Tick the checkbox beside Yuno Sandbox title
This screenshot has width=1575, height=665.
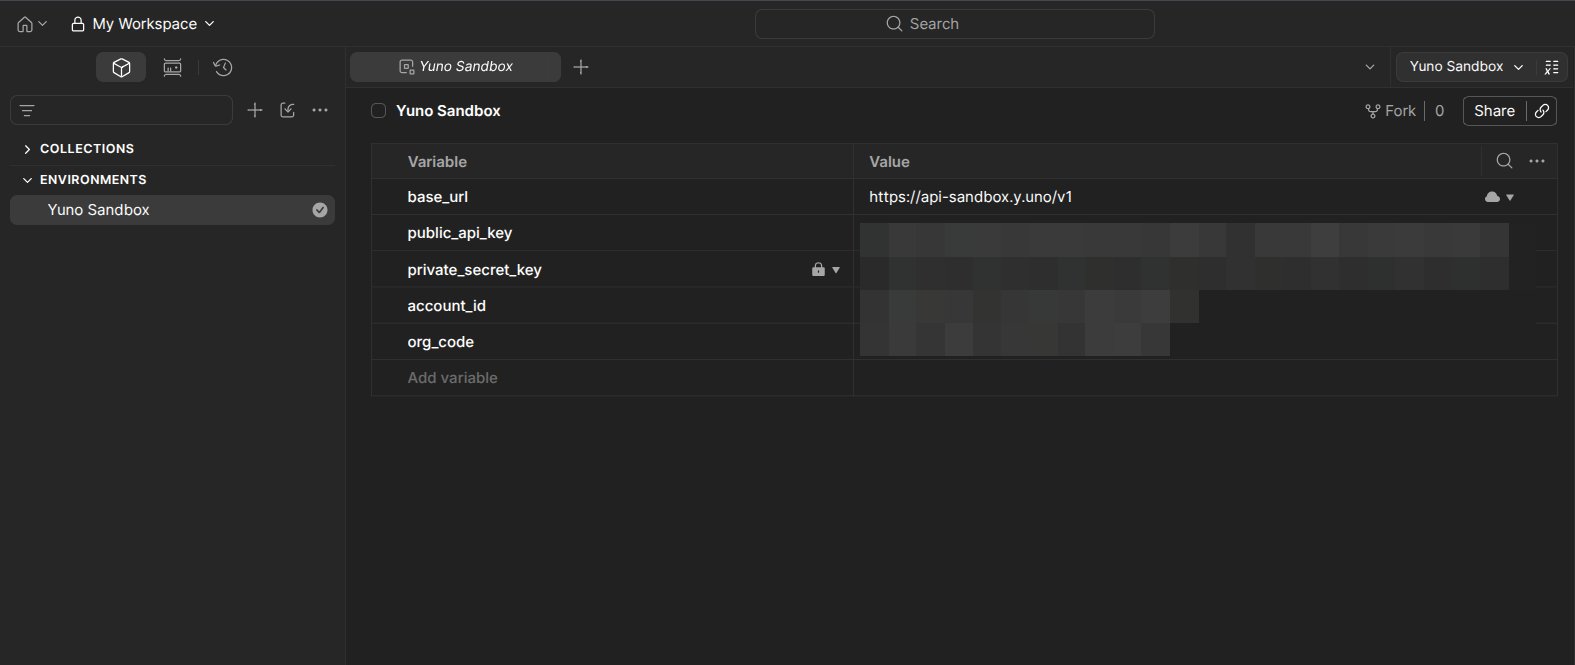379,111
